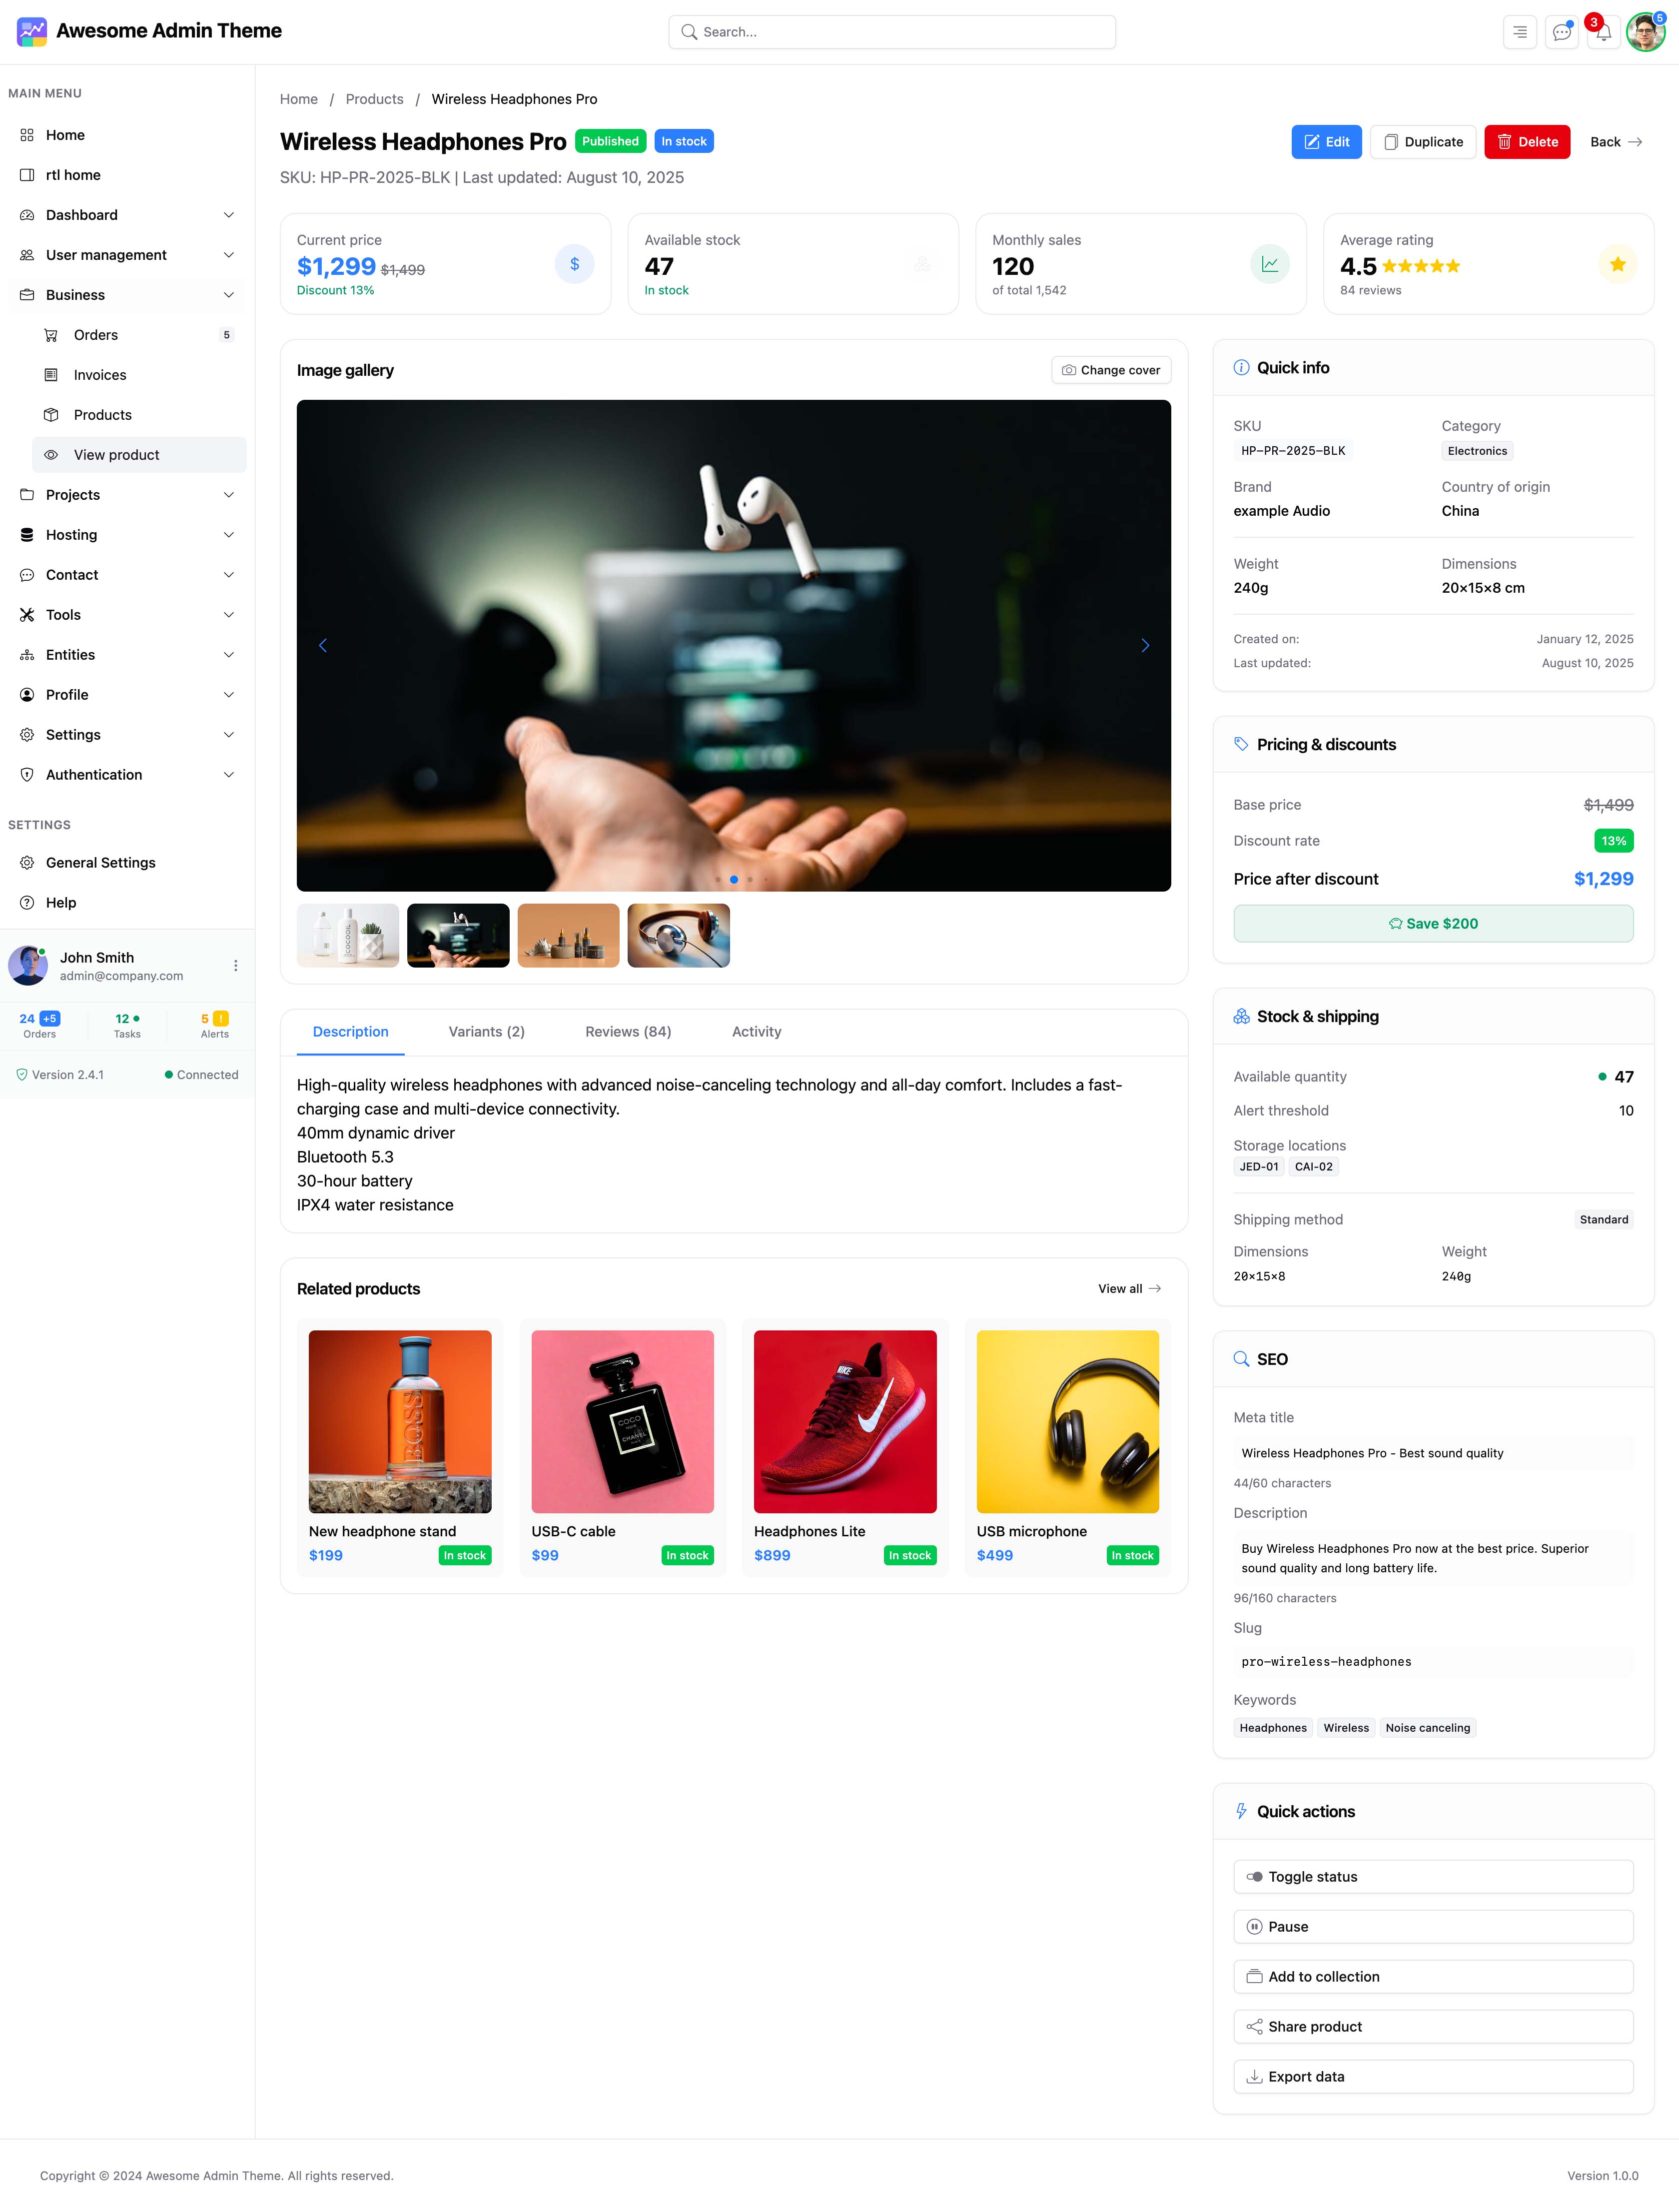Click the chart icon in Monthly sales card

(1269, 264)
